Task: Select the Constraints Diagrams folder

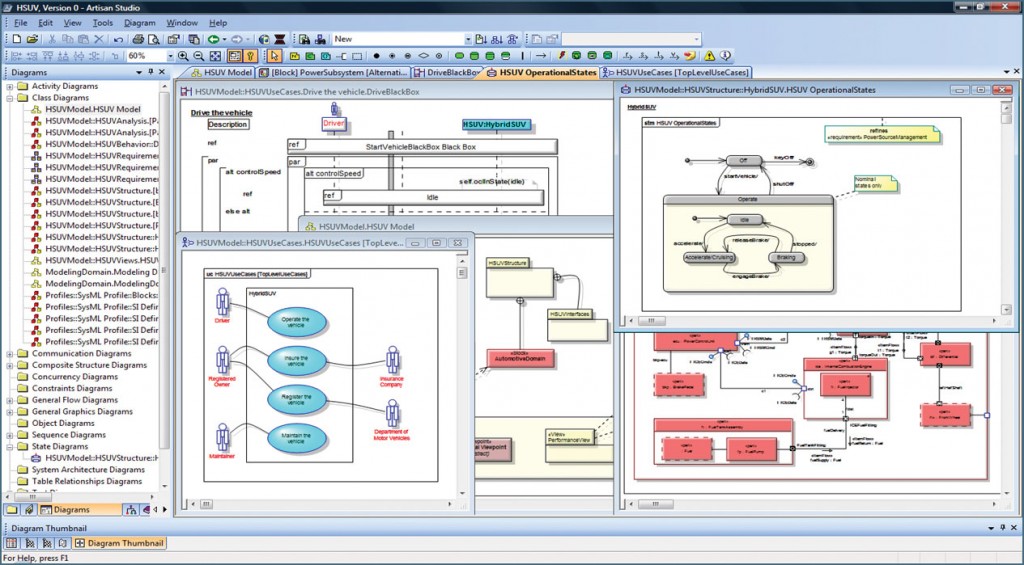Action: click(x=72, y=388)
